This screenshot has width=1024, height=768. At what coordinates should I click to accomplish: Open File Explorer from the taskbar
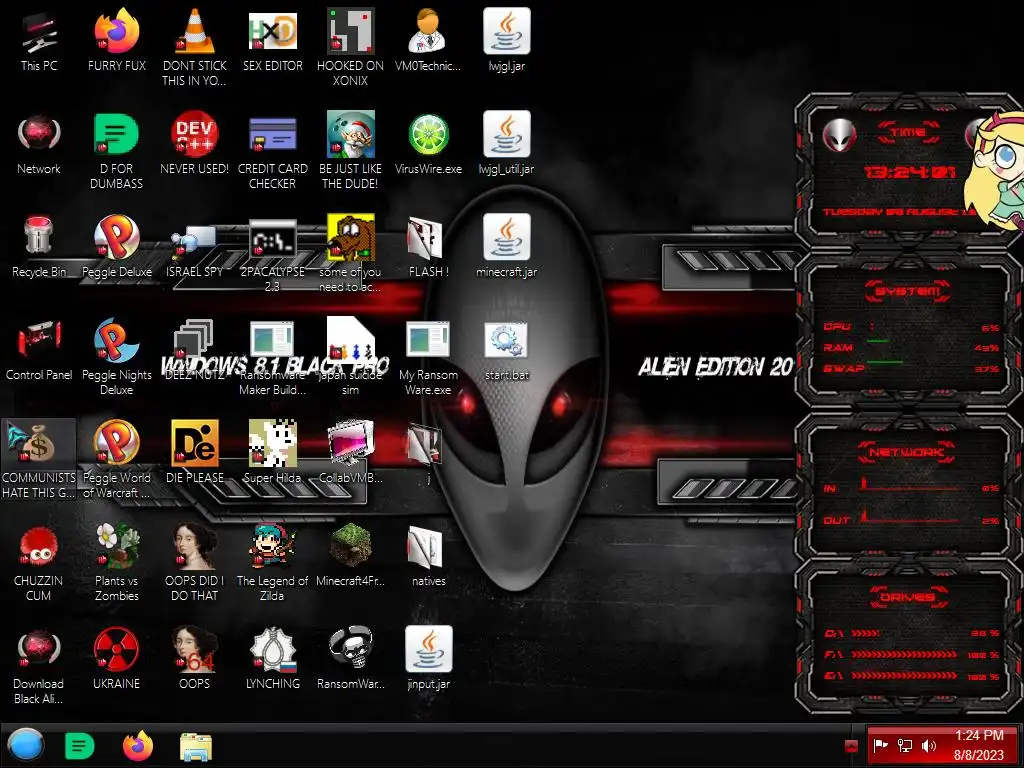(x=195, y=747)
